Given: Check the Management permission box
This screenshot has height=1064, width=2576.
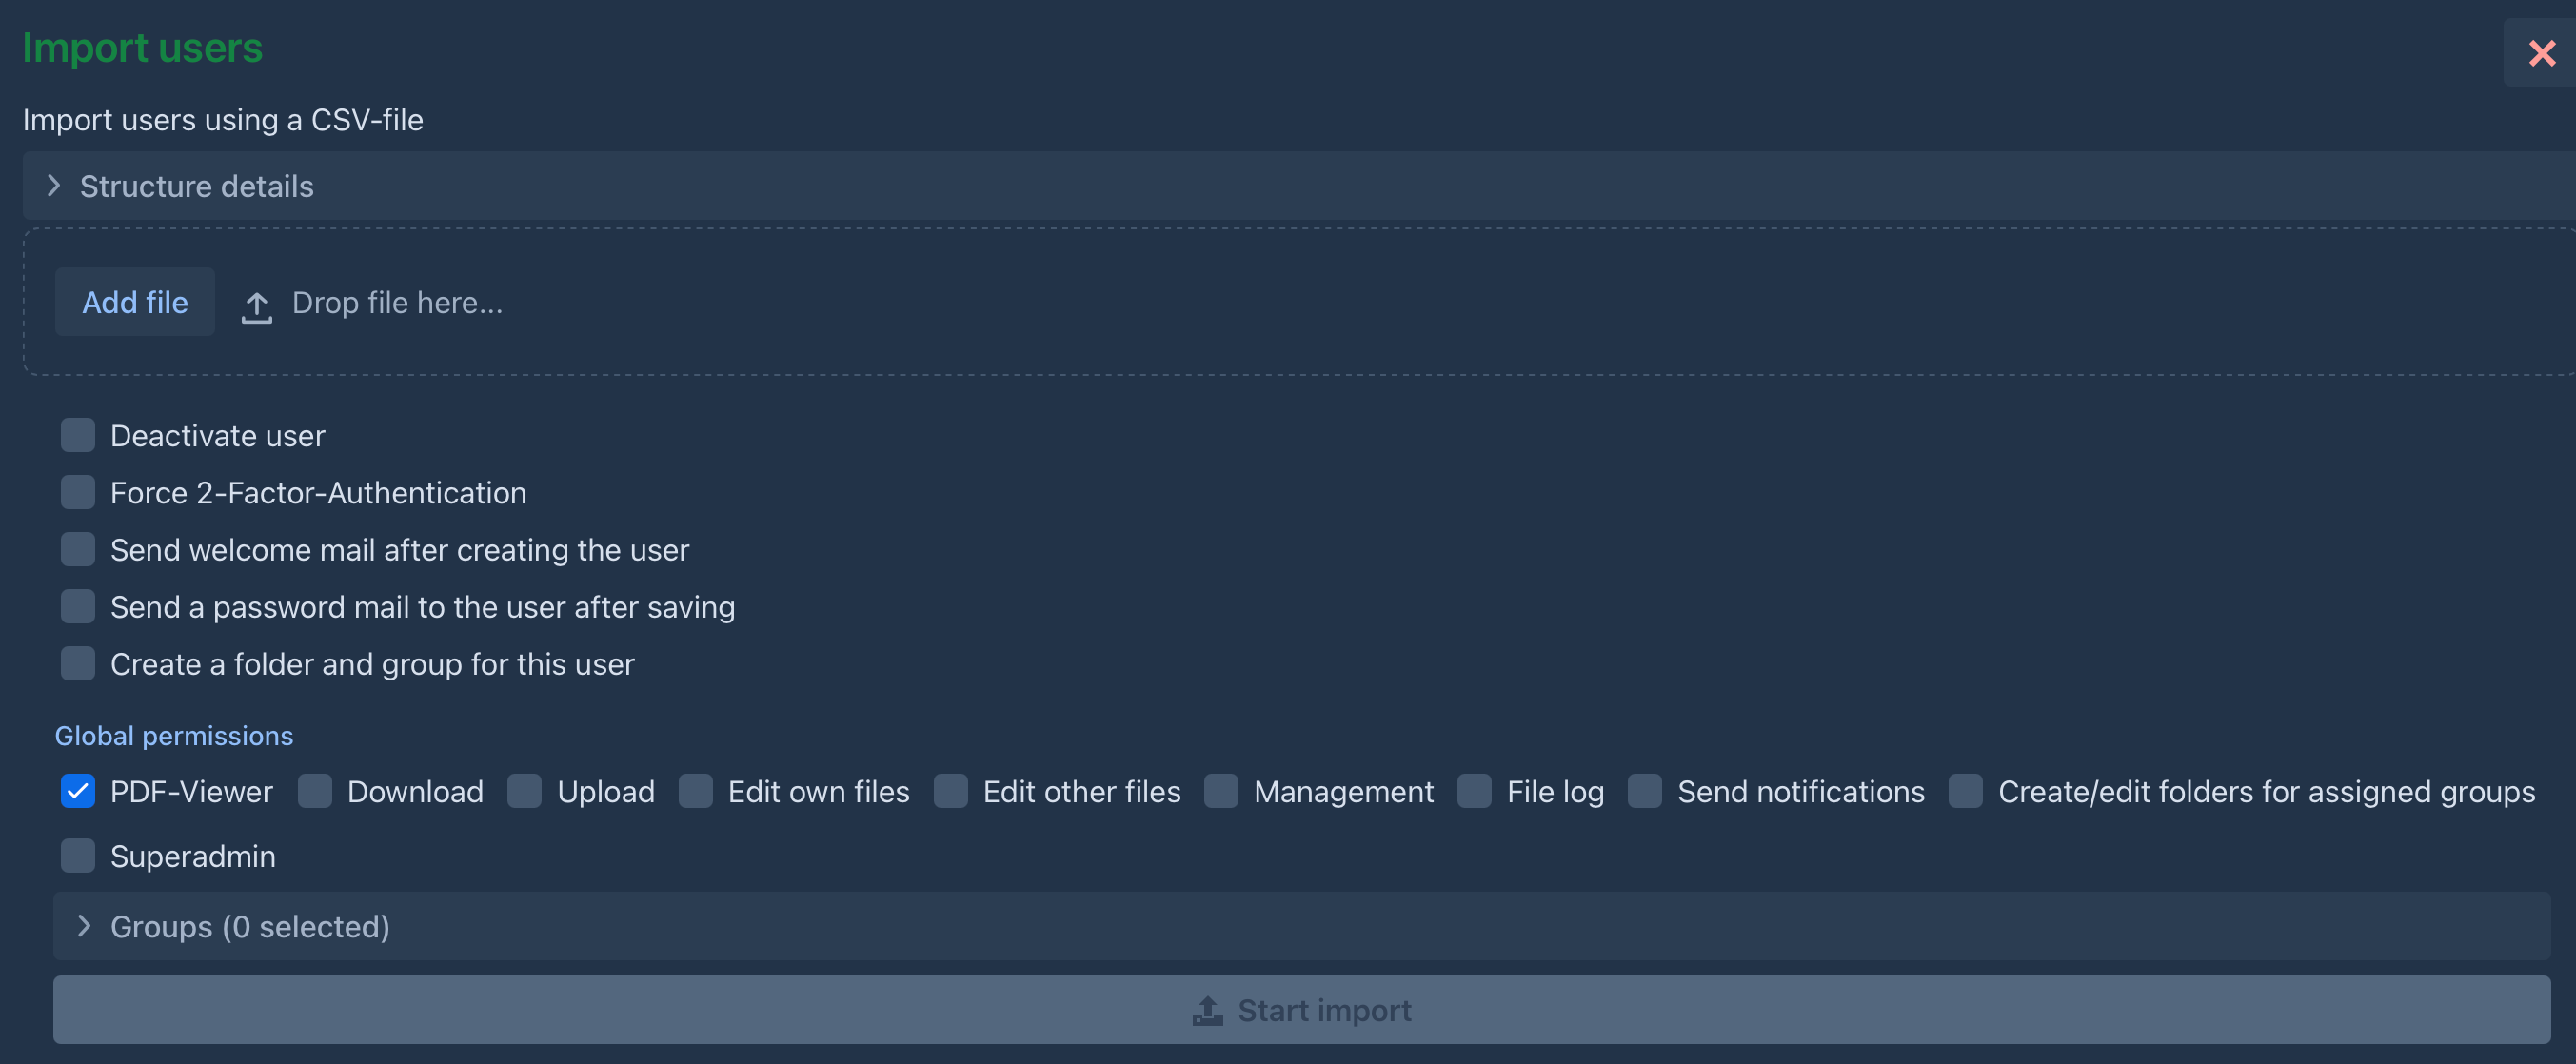Looking at the screenshot, I should 1222,791.
